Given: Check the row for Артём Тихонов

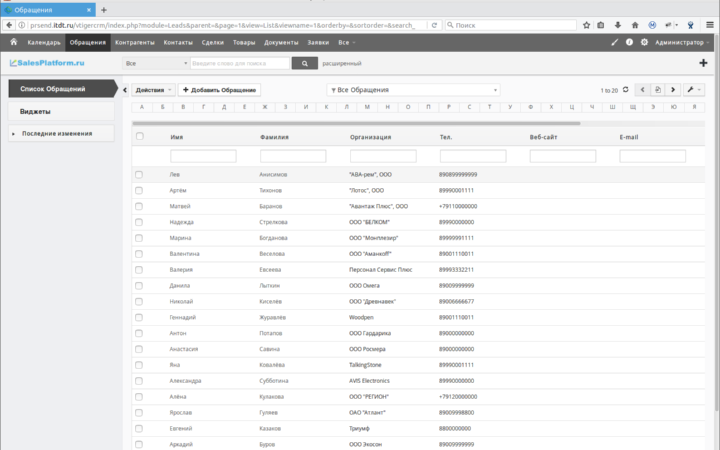Looking at the screenshot, I should [139, 190].
